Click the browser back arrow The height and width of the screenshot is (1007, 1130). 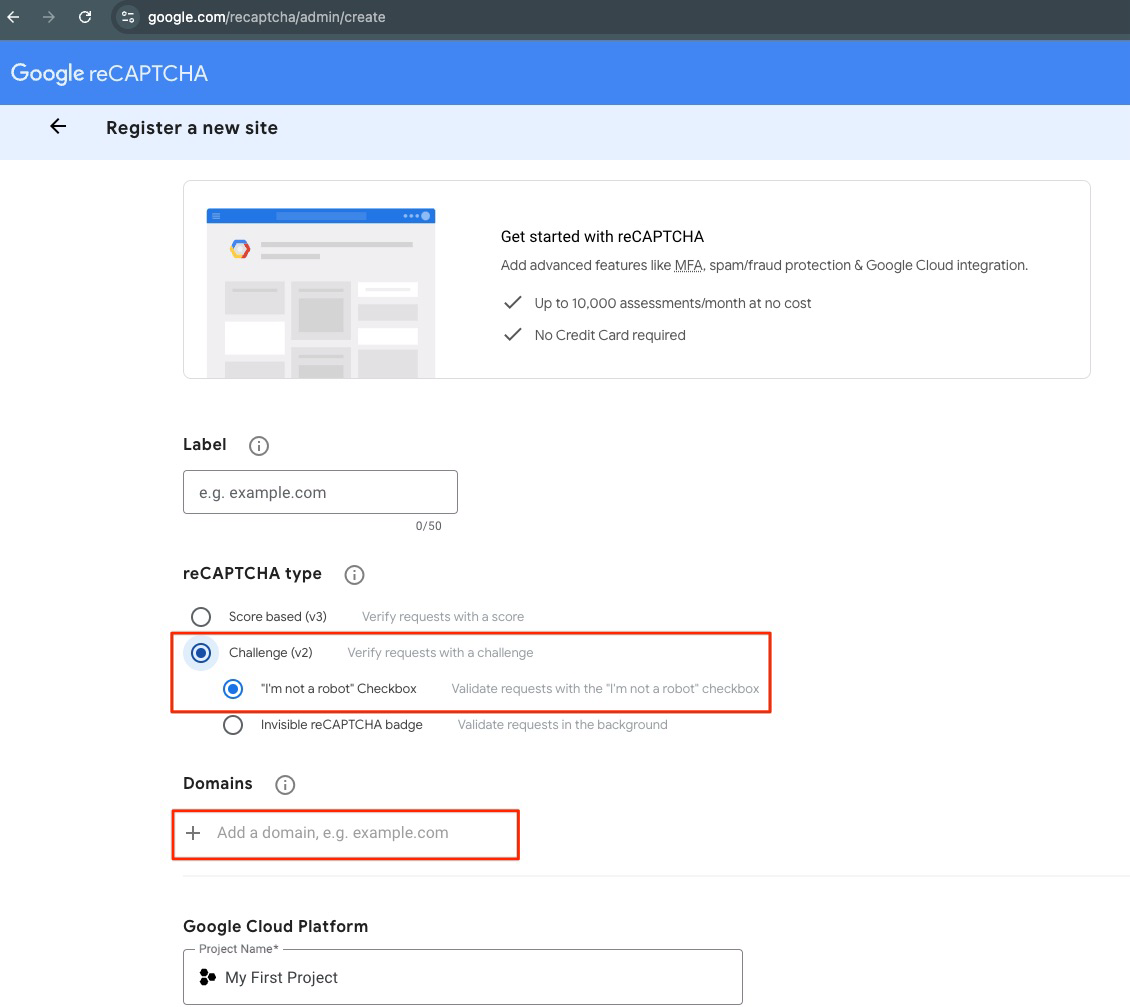pyautogui.click(x=13, y=17)
